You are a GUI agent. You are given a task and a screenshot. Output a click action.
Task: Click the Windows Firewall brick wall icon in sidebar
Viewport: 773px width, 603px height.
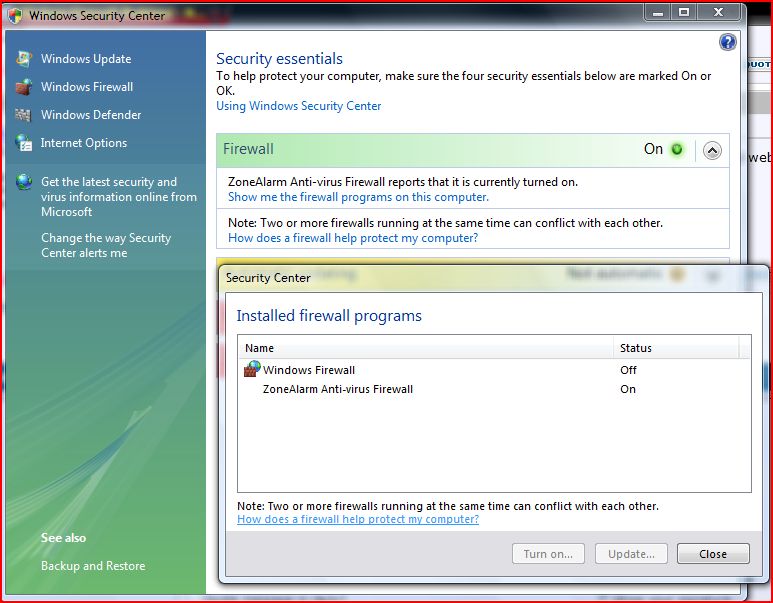click(23, 87)
